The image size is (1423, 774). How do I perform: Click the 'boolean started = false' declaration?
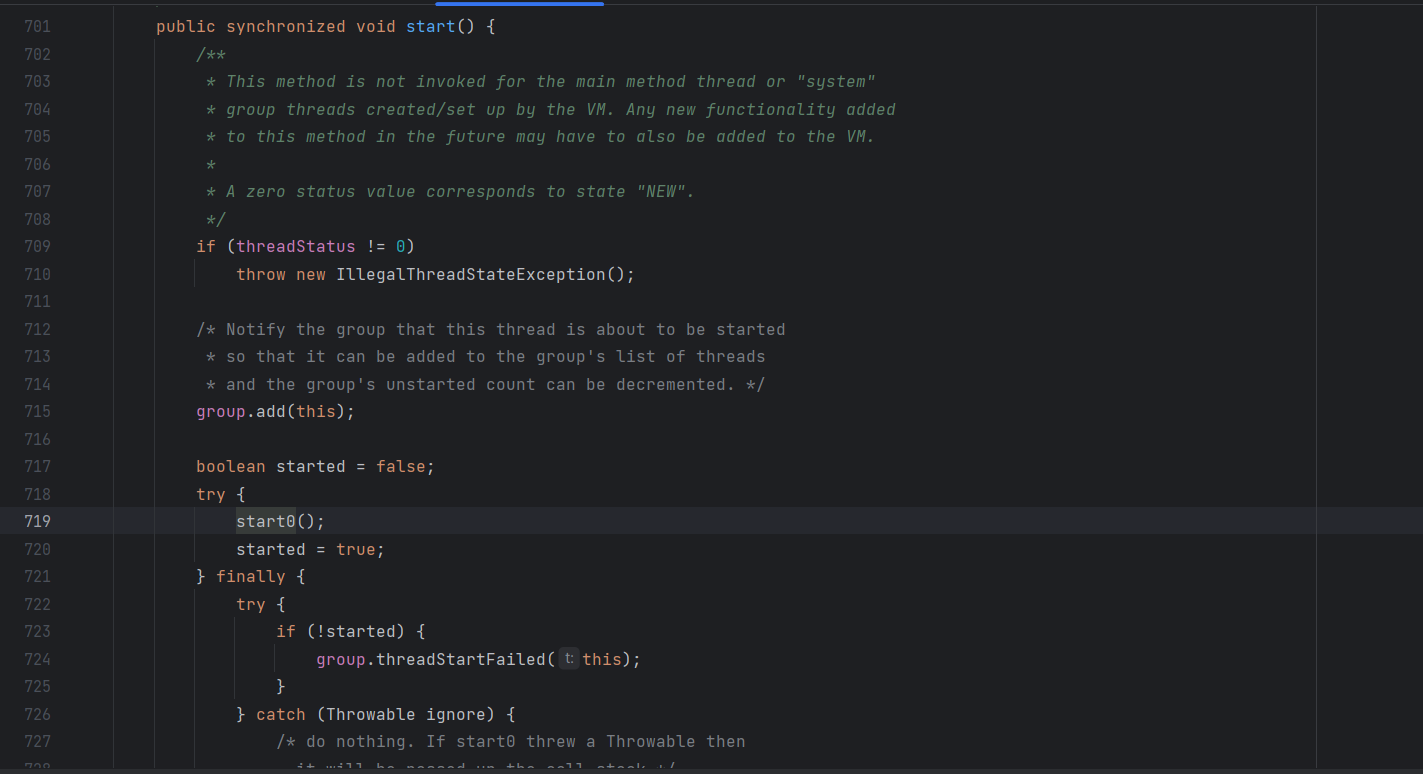(315, 466)
